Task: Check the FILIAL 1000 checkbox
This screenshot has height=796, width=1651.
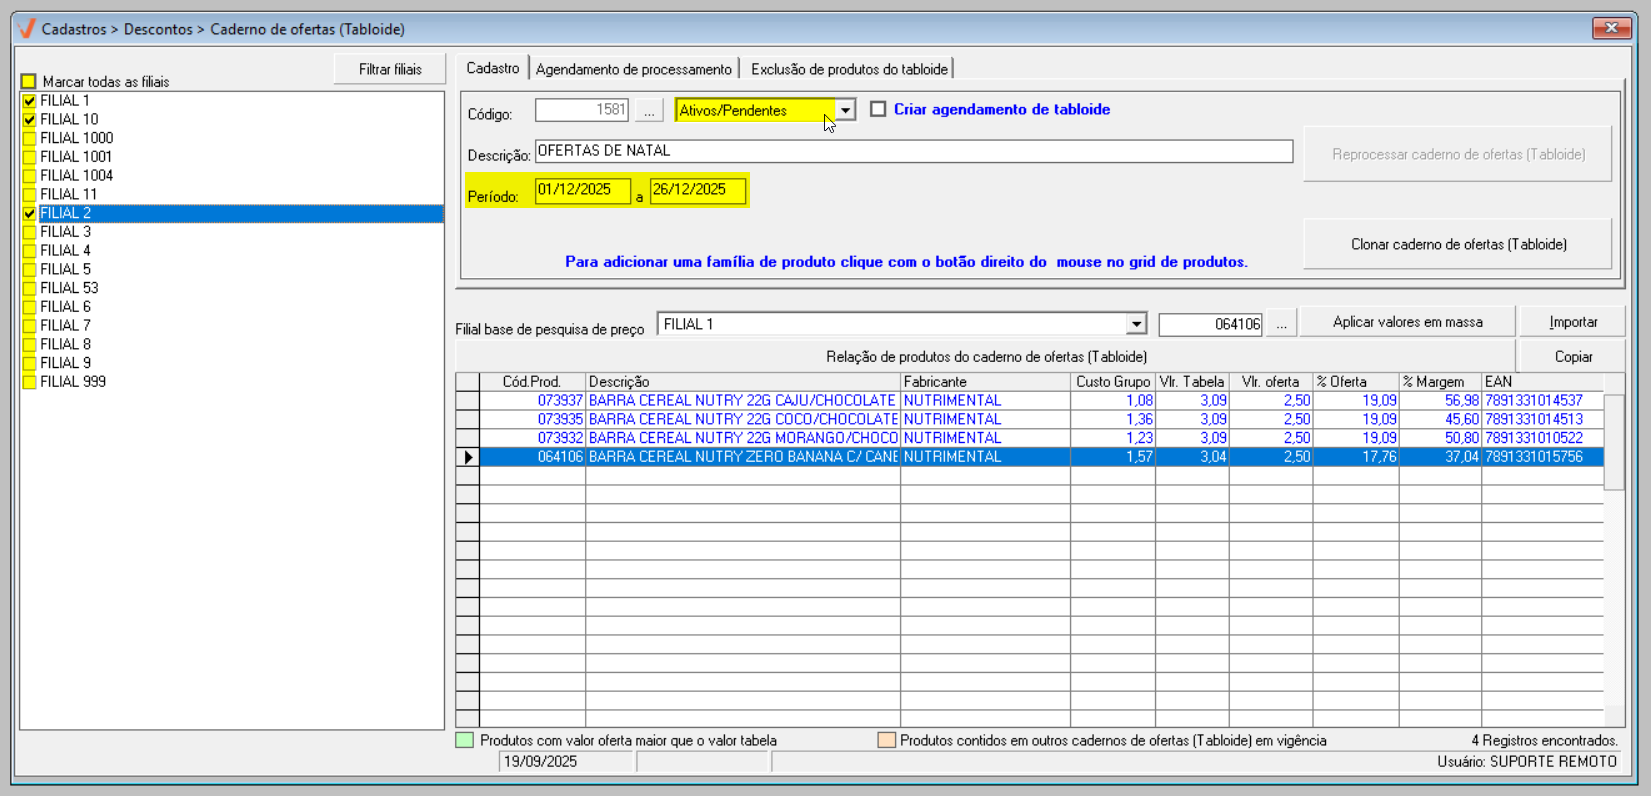Action: coord(29,139)
